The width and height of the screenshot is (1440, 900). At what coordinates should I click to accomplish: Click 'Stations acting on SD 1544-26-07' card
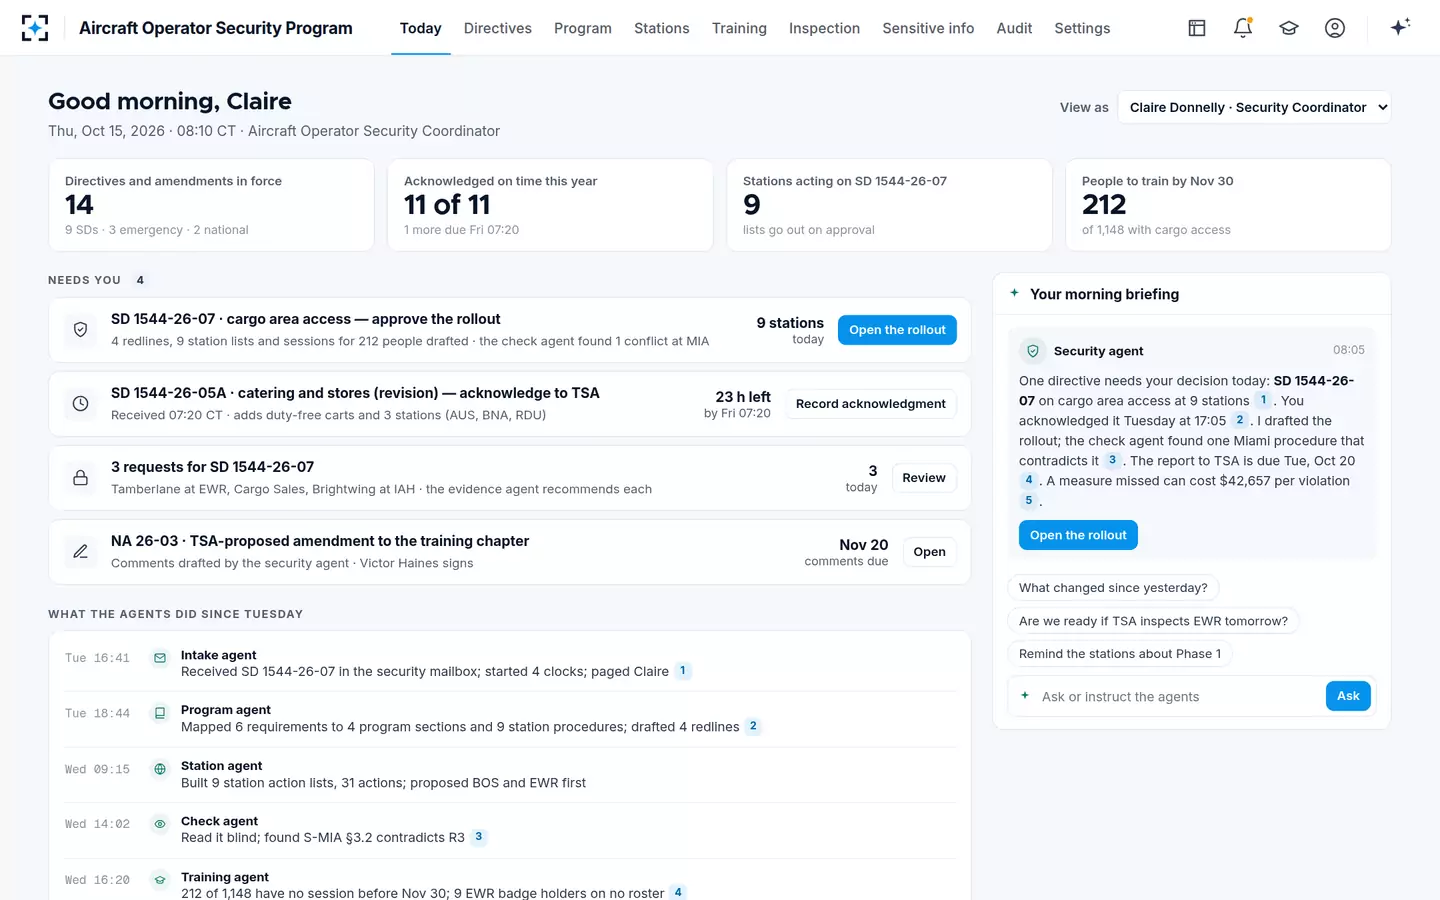coord(889,205)
